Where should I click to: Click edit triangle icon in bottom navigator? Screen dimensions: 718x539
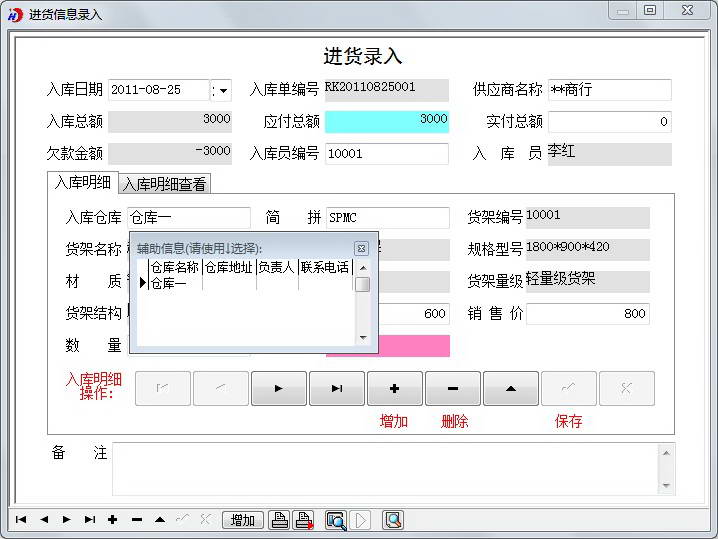160,519
